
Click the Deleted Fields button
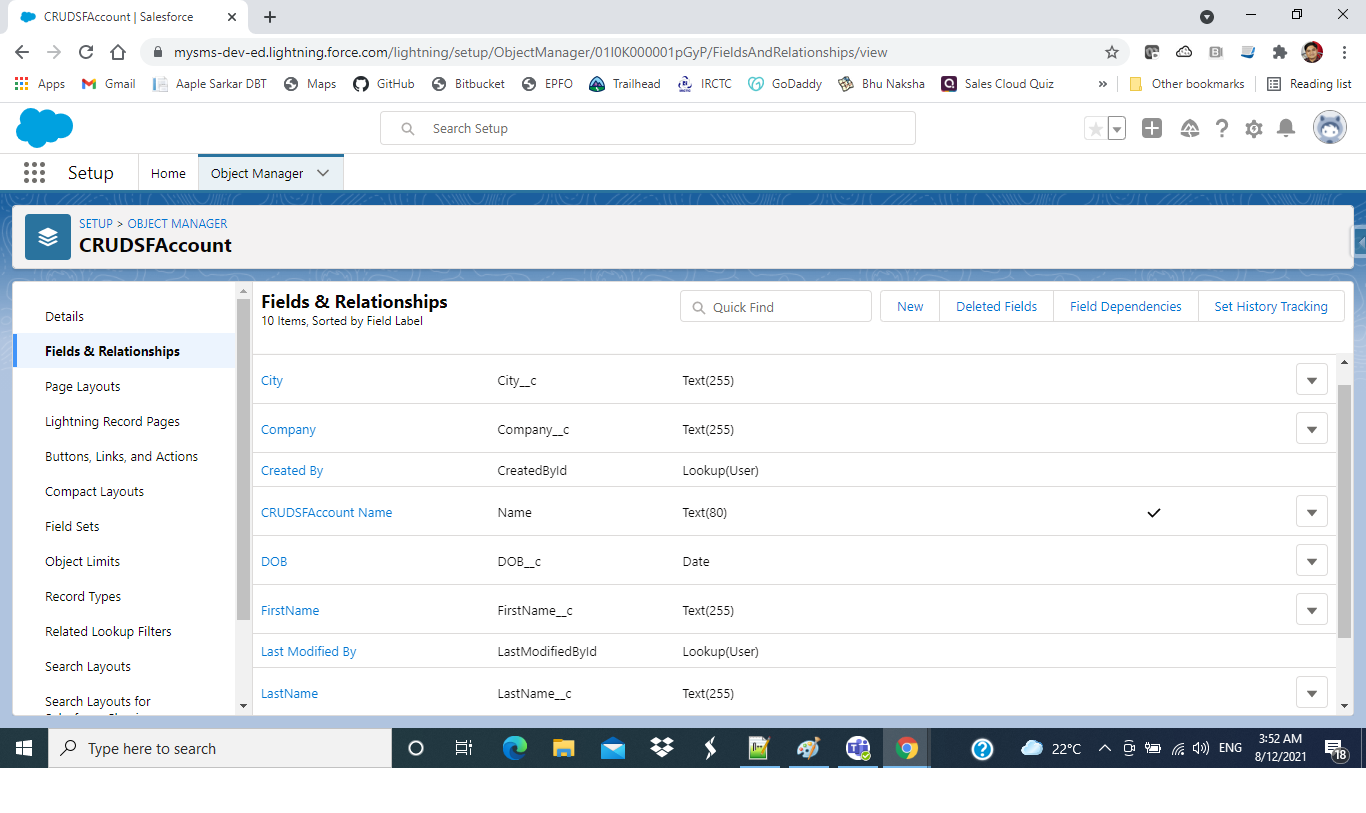997,307
